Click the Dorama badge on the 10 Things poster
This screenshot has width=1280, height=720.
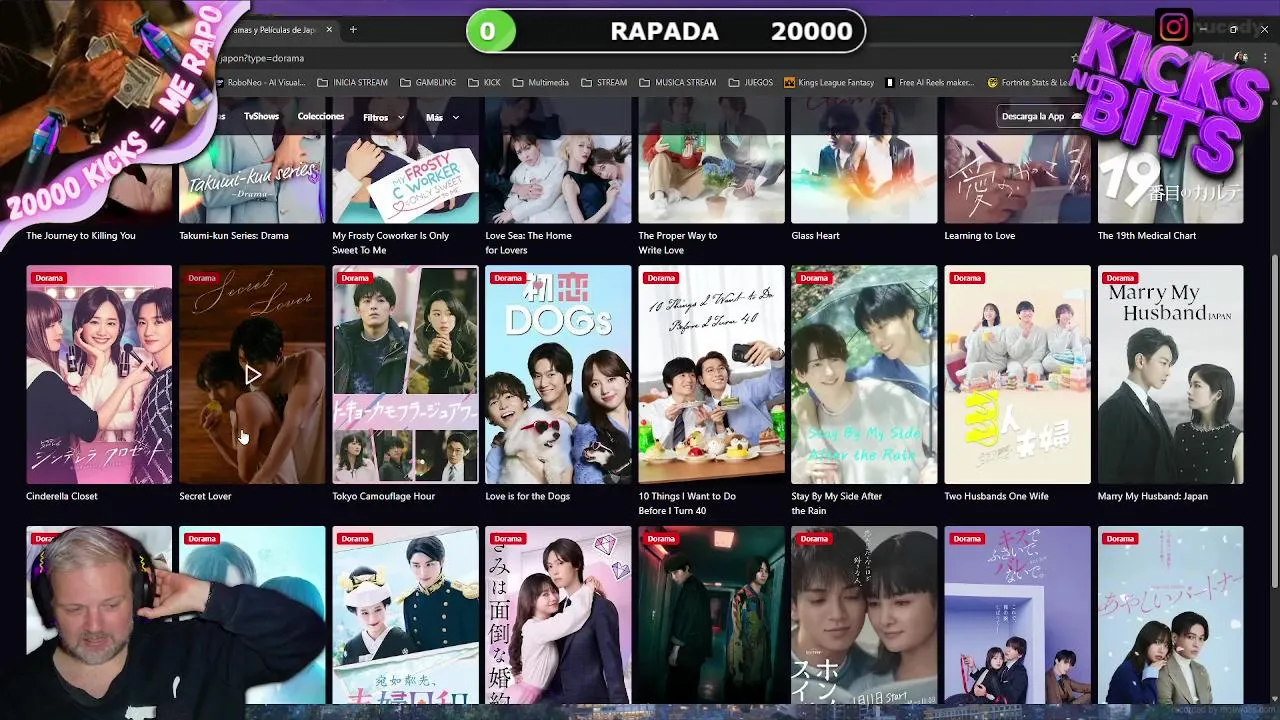pyautogui.click(x=660, y=278)
